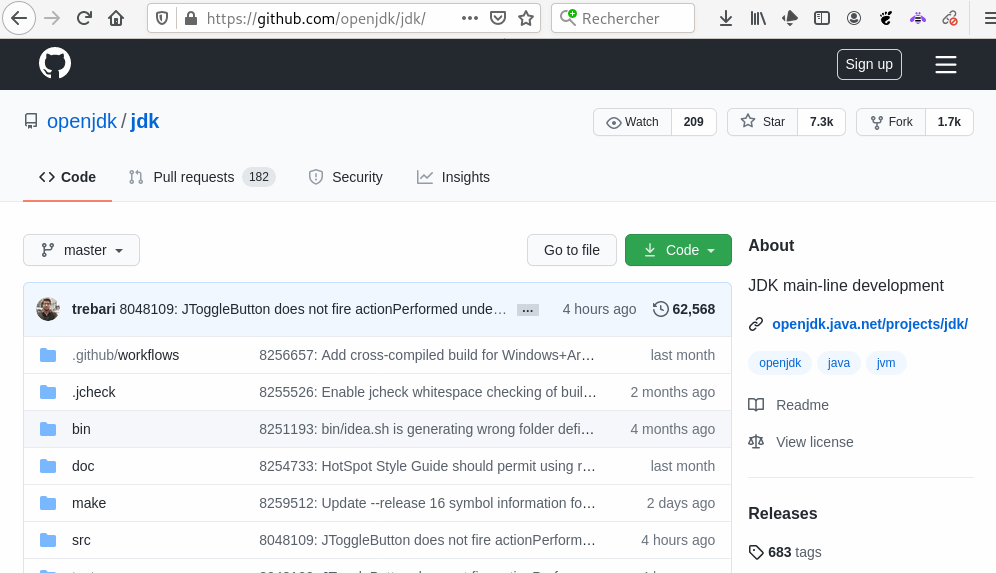The width and height of the screenshot is (996, 573).
Task: Bookmark this page with the star icon
Action: coord(526,18)
